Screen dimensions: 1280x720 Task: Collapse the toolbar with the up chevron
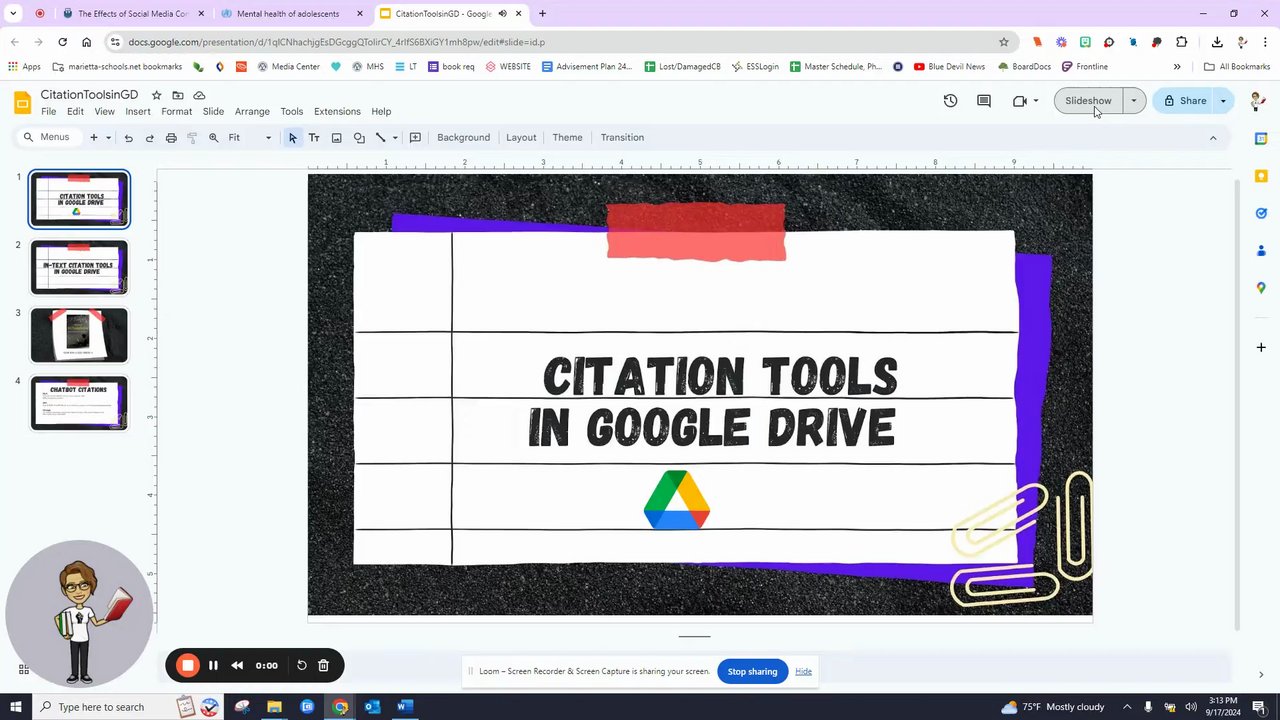[1213, 138]
